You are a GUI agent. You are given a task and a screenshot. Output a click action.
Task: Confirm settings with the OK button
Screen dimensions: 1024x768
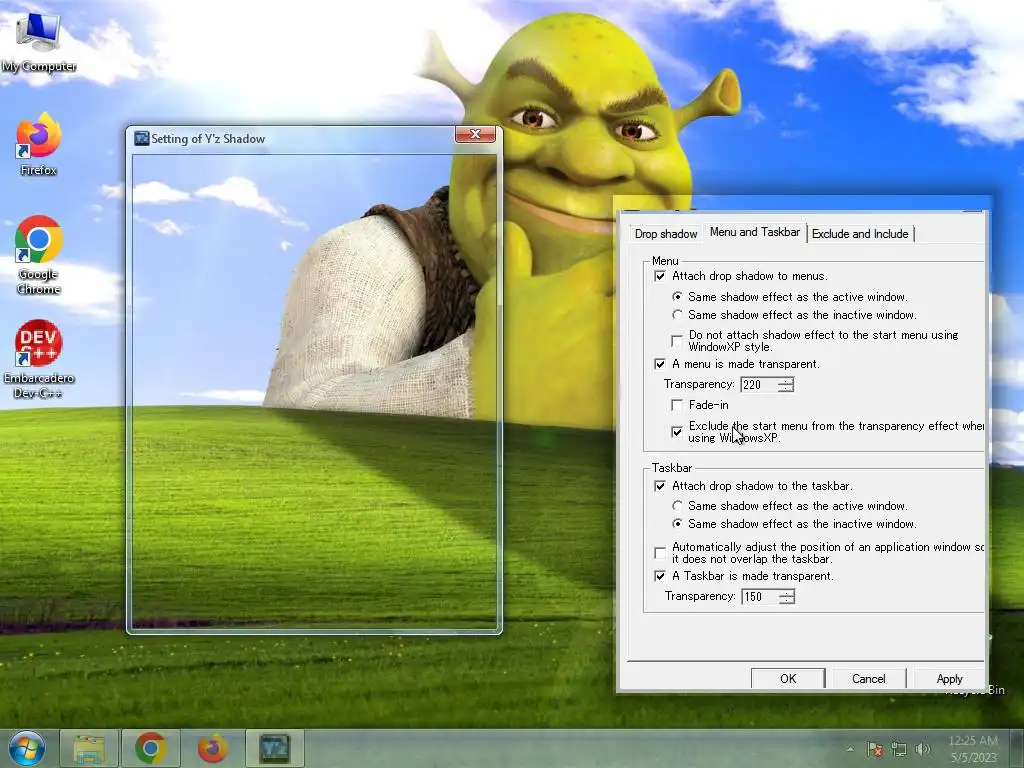click(788, 679)
